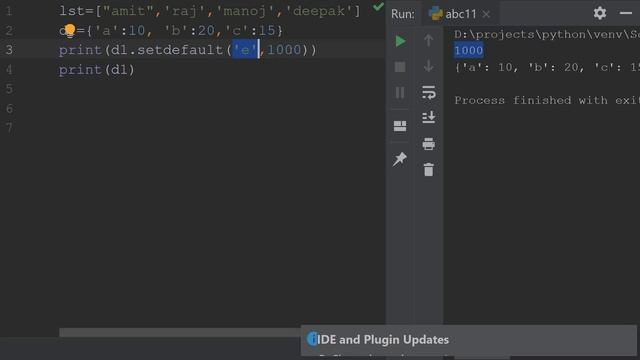The width and height of the screenshot is (640, 360).
Task: Click line number 3 in gutter
Action: 9,50
